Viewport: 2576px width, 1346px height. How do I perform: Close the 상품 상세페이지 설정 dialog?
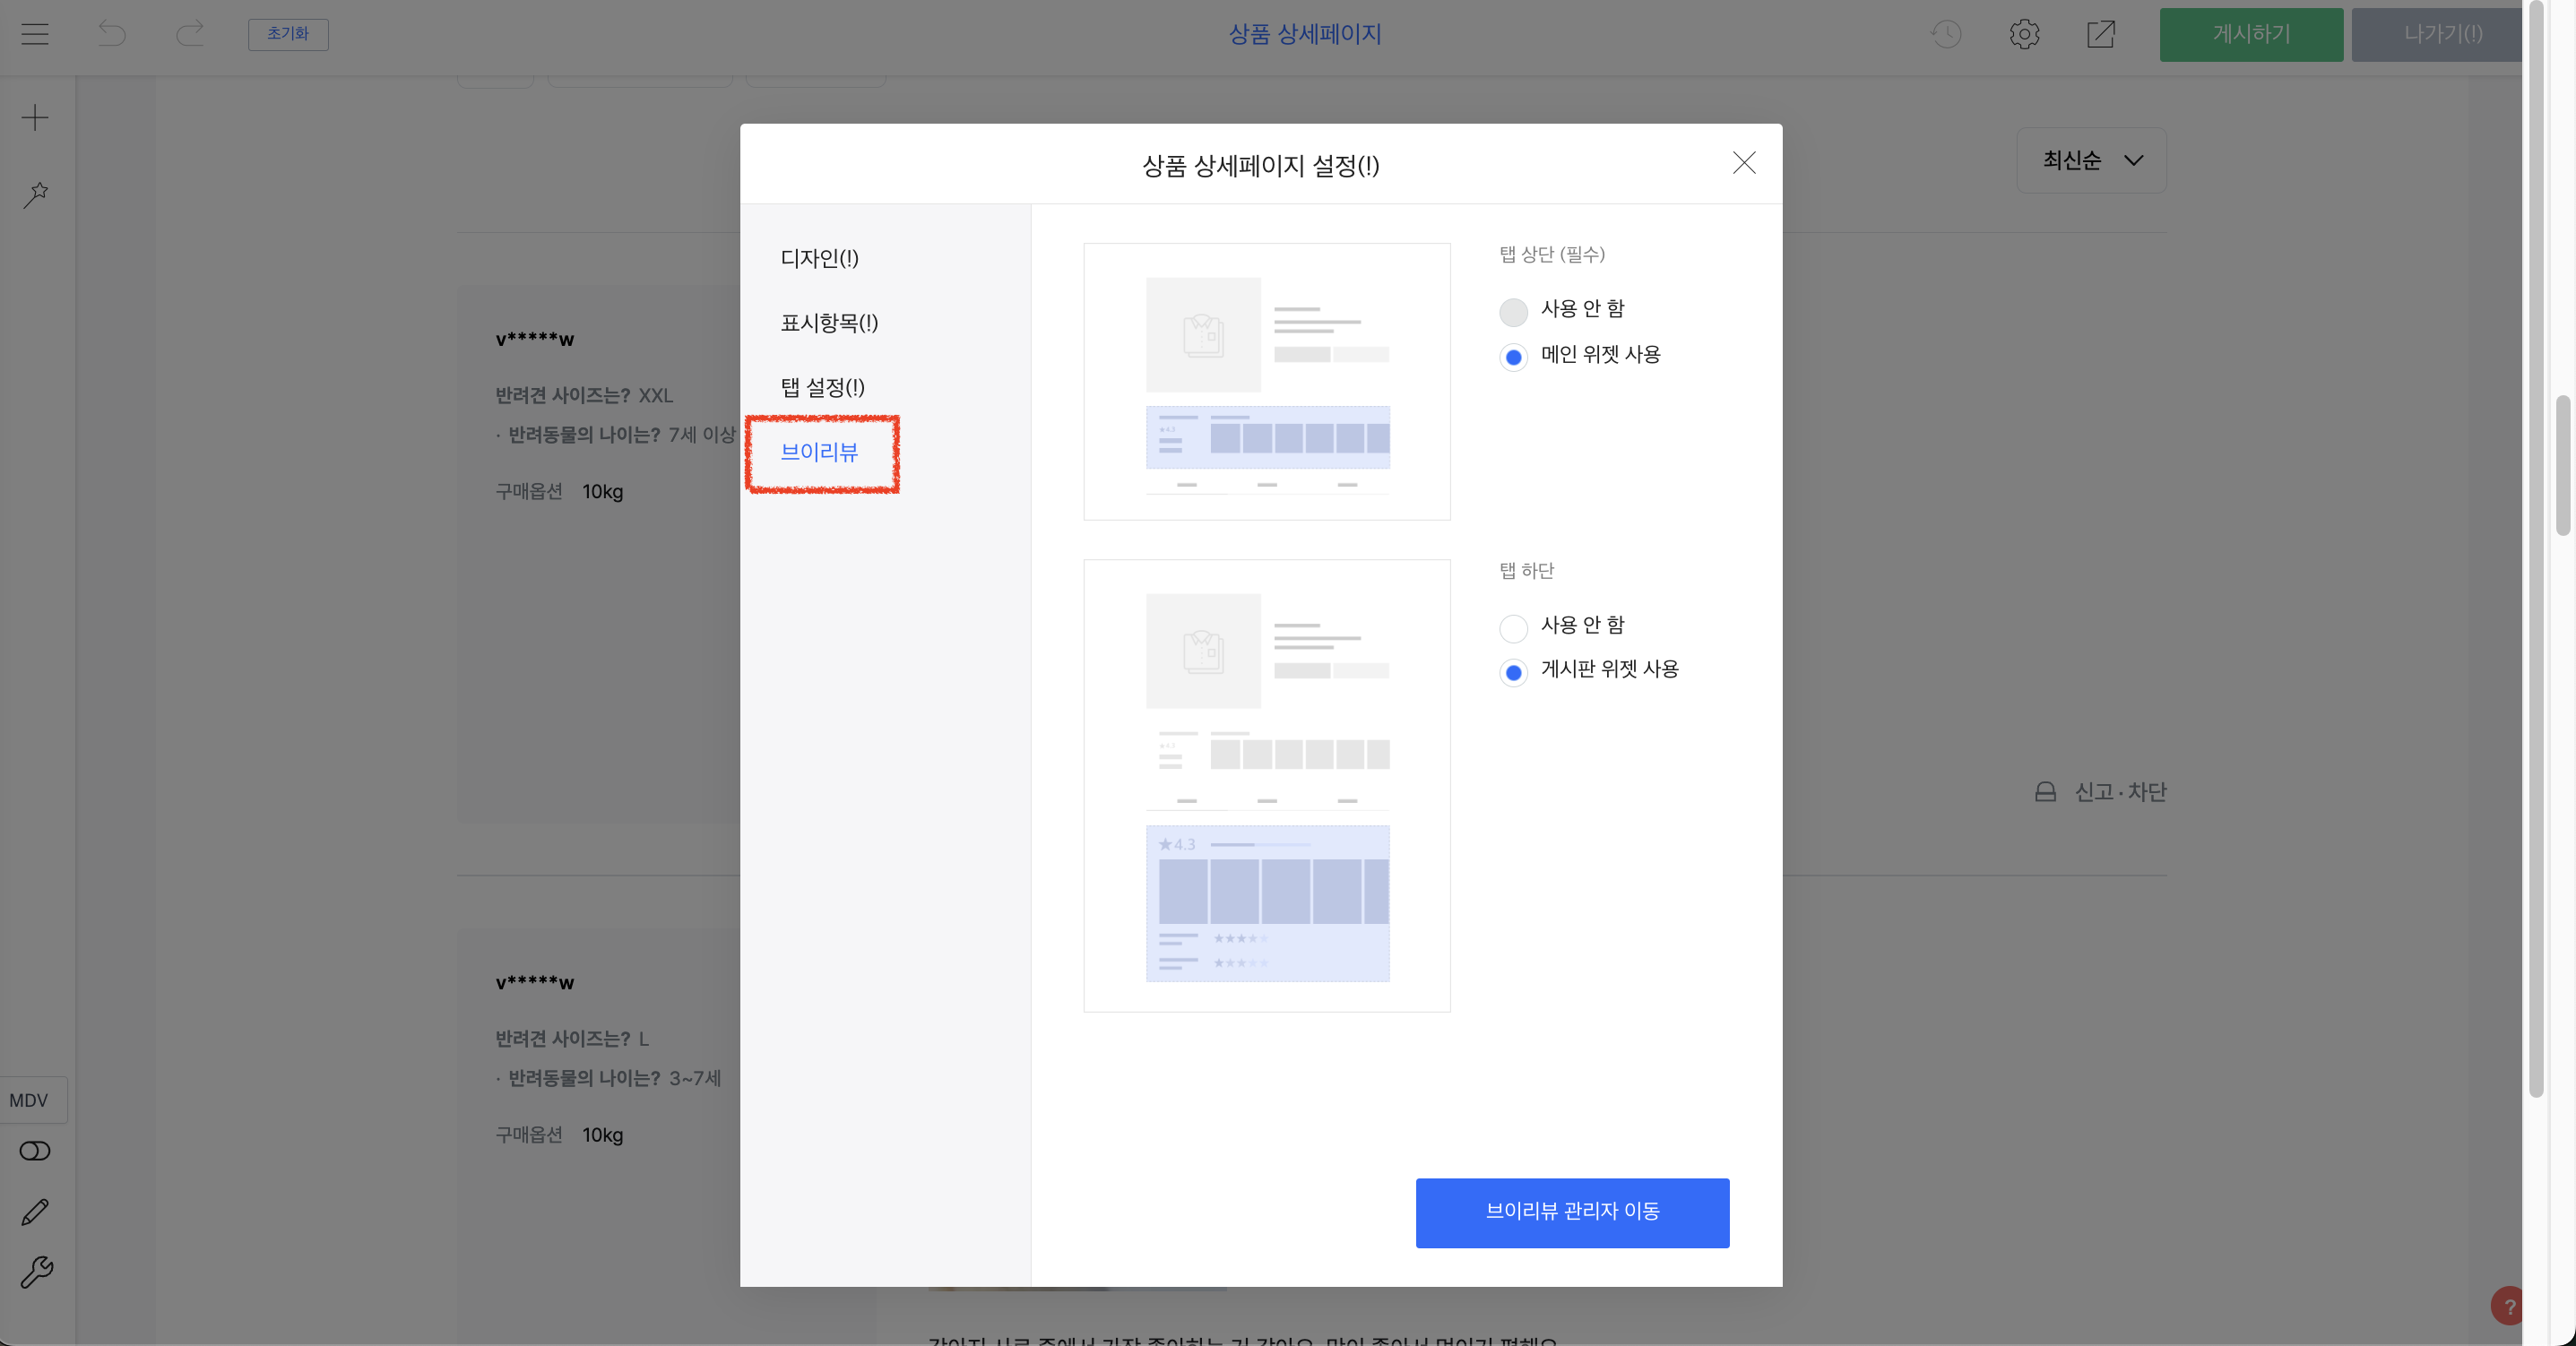click(x=1744, y=163)
